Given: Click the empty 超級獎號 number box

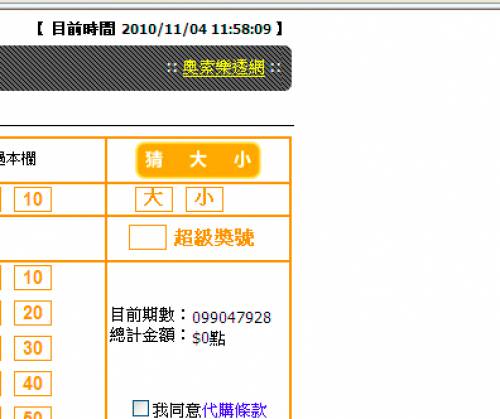Looking at the screenshot, I should 148,237.
